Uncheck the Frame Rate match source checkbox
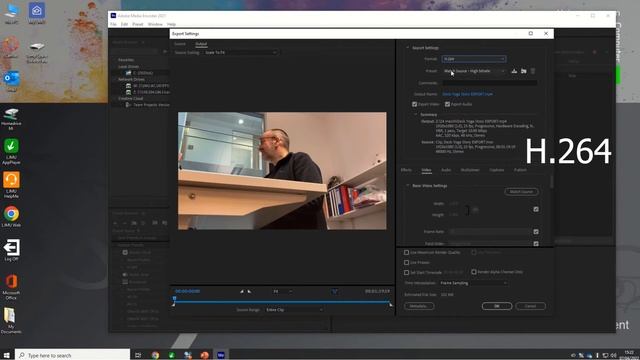Image resolution: width=640 pixels, height=360 pixels. pyautogui.click(x=536, y=232)
